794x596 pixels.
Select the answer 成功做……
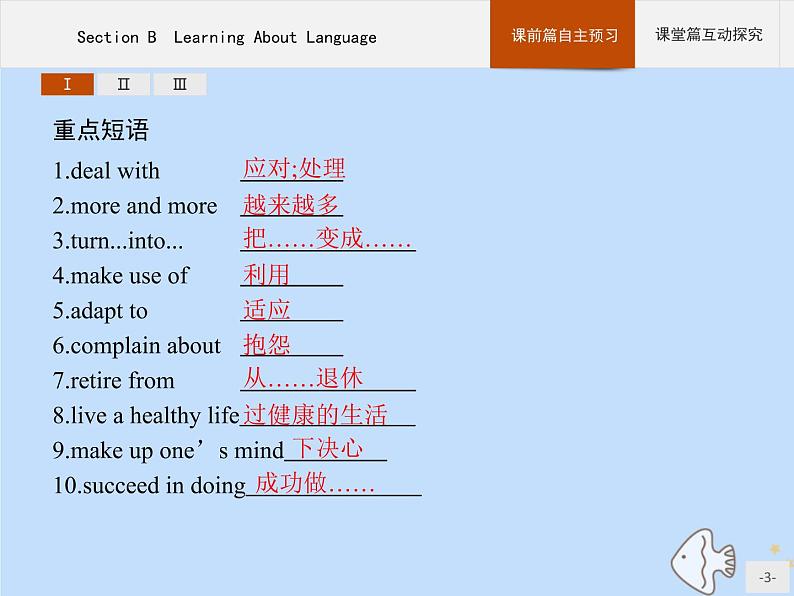click(x=314, y=483)
